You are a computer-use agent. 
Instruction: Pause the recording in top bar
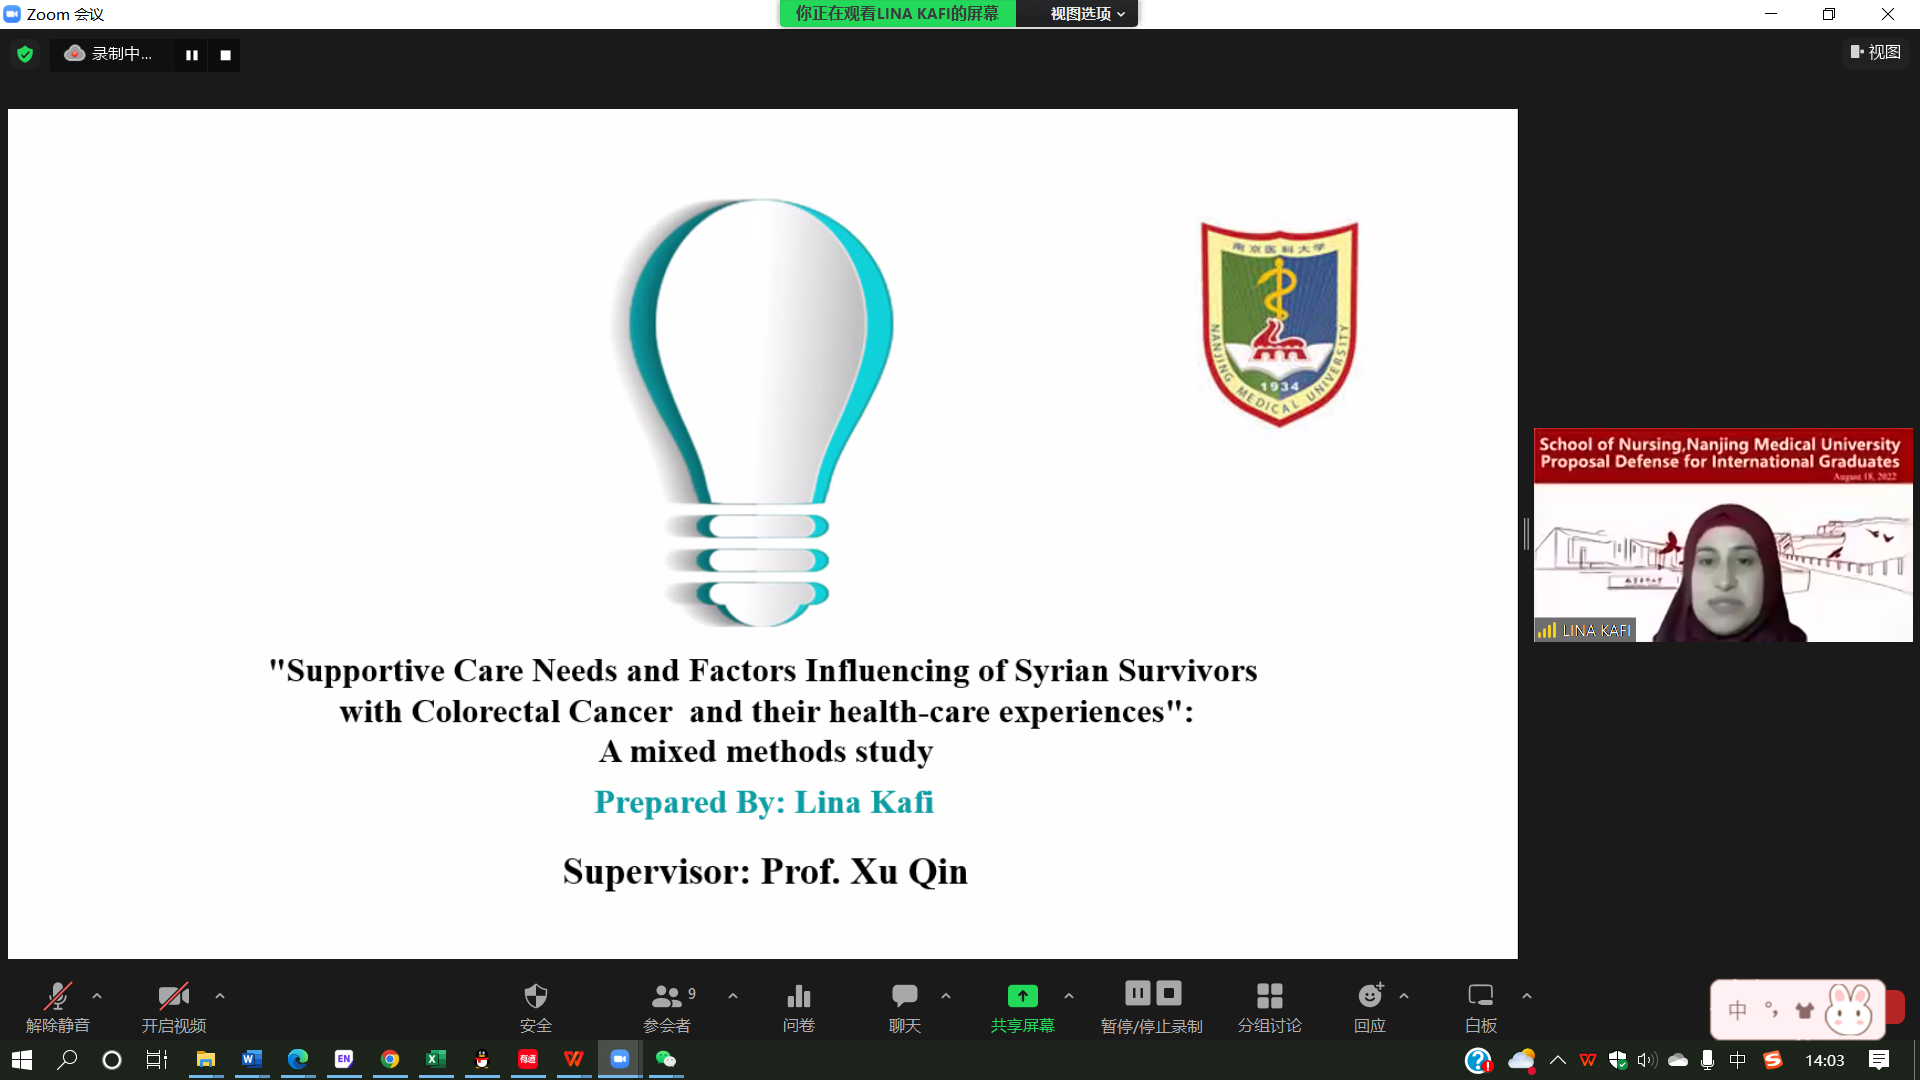(192, 55)
